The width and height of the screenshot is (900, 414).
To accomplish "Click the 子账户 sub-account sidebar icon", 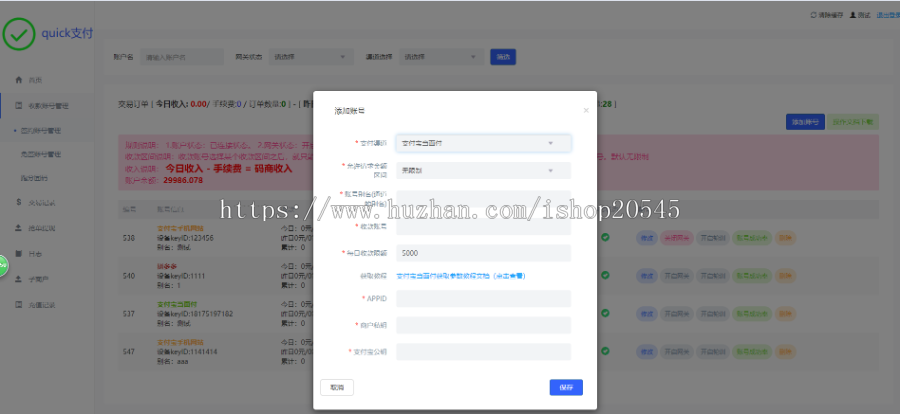I will tap(18, 279).
